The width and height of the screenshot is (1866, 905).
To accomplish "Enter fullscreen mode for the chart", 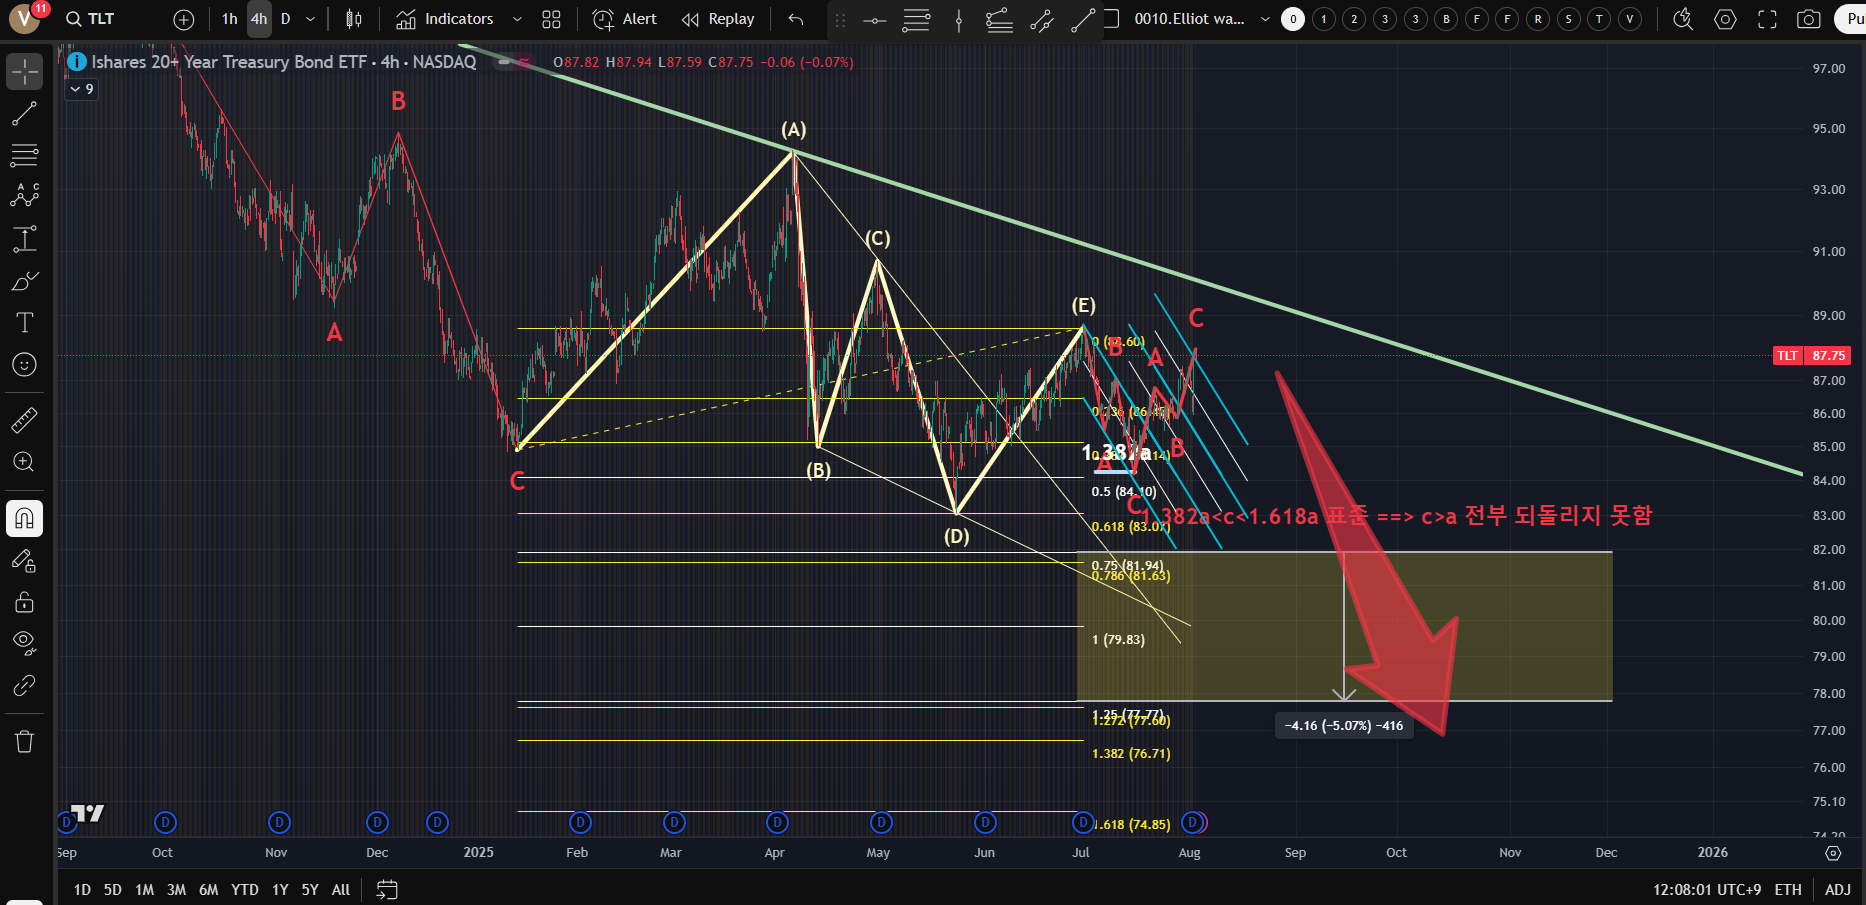I will [1767, 19].
